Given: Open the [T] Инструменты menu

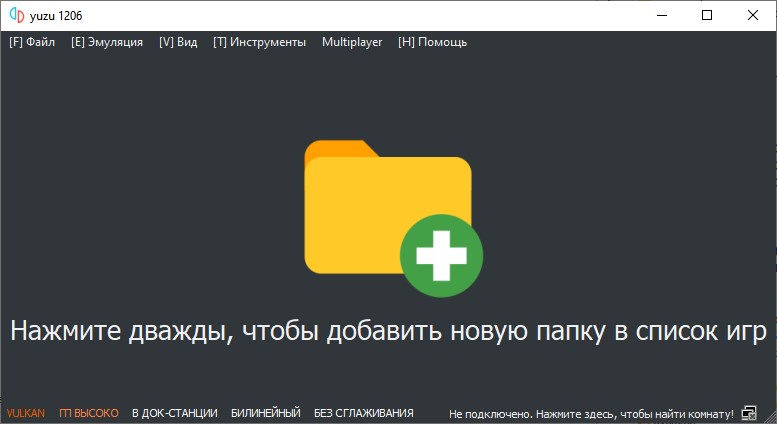Looking at the screenshot, I should tap(259, 42).
